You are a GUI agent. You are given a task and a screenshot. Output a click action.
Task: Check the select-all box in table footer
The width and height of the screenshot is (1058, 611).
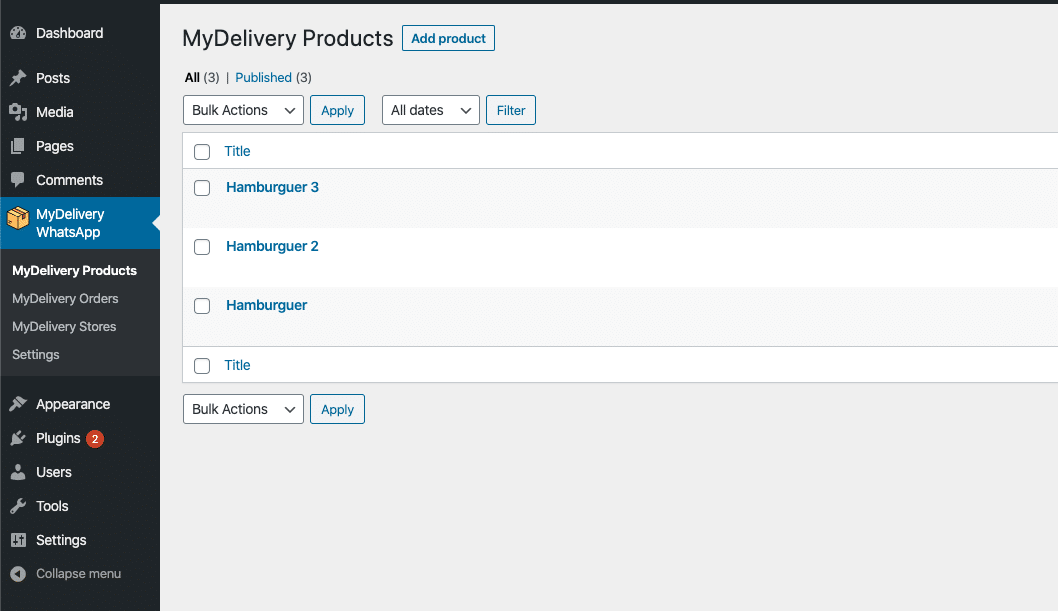[x=202, y=366]
